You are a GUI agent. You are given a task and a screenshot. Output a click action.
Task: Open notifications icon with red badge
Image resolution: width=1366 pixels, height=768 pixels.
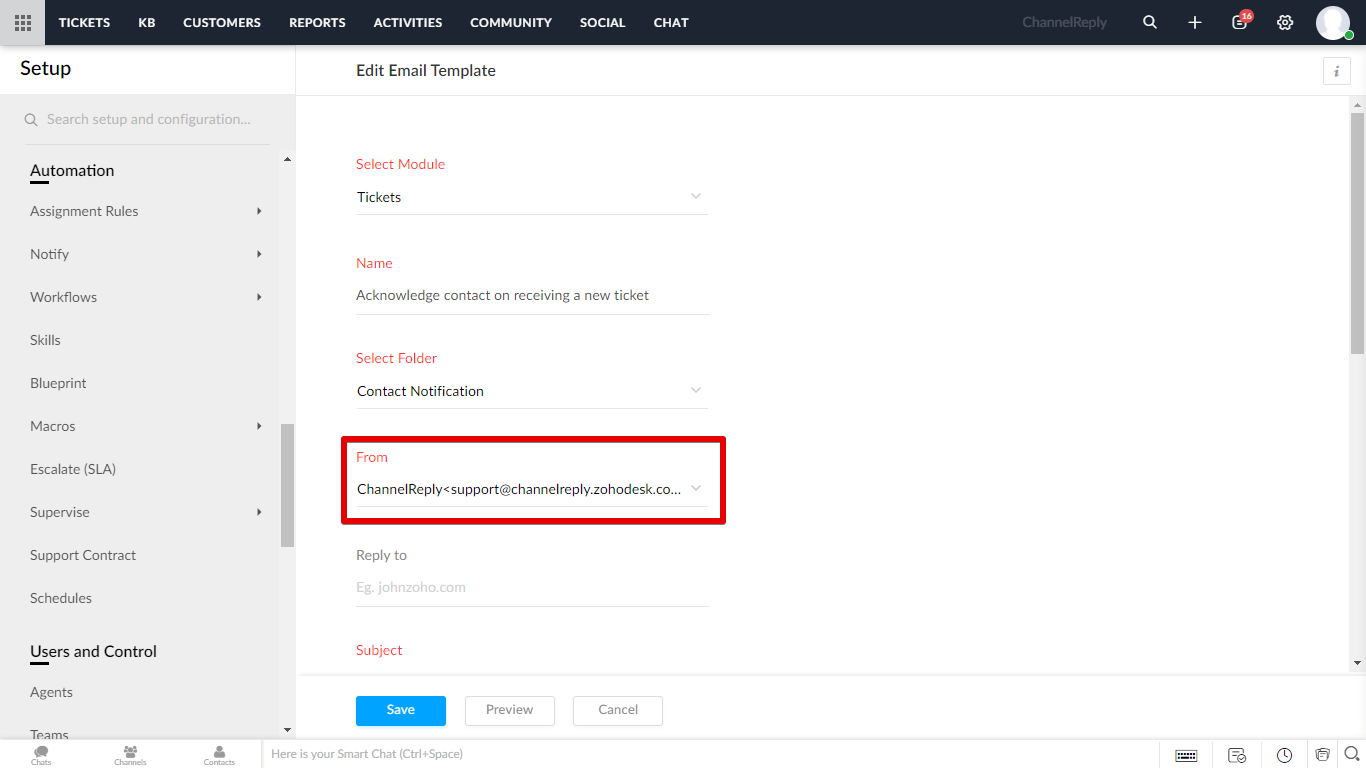(x=1240, y=21)
